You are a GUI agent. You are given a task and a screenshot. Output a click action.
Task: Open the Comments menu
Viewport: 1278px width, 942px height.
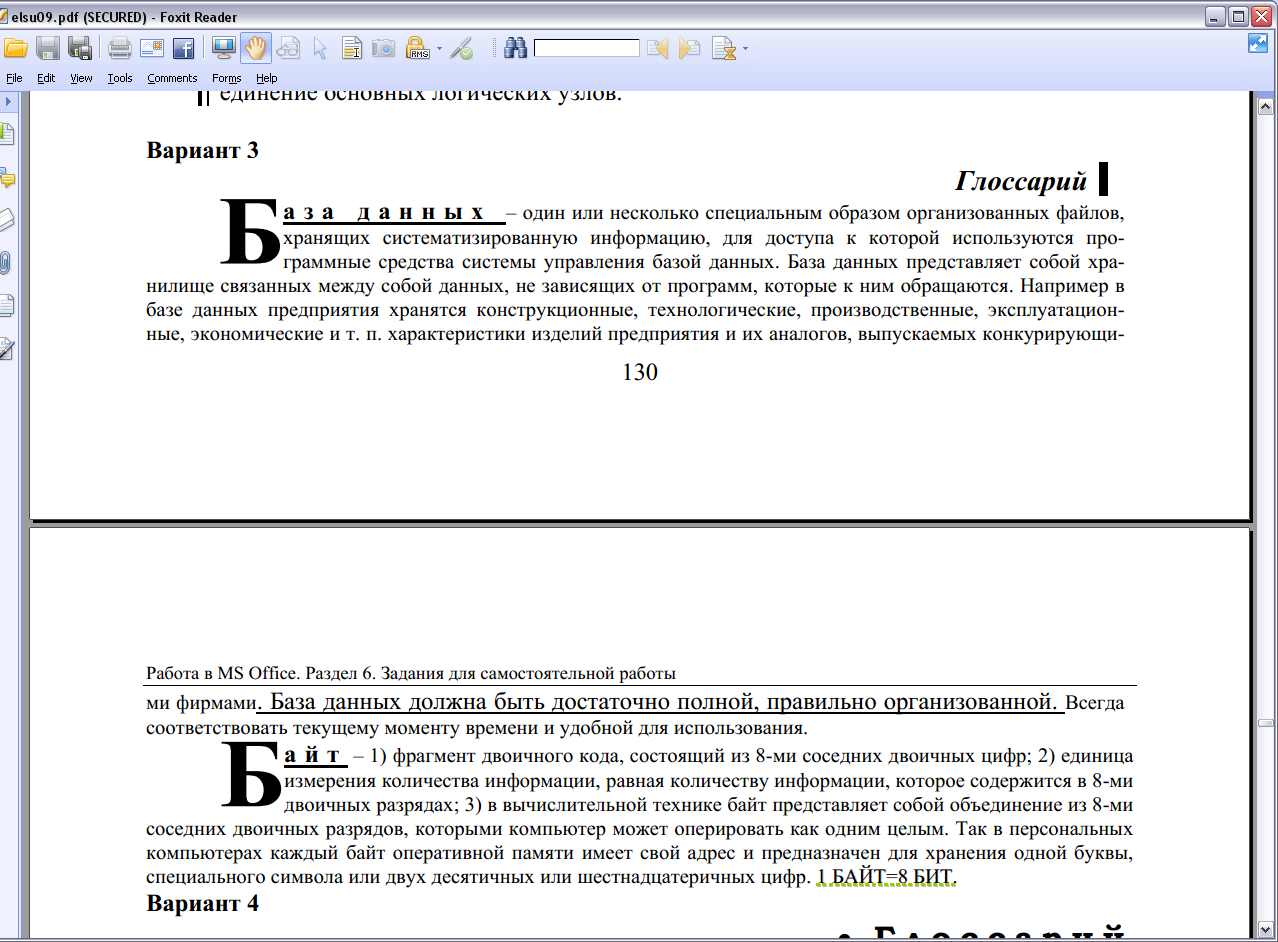point(172,78)
